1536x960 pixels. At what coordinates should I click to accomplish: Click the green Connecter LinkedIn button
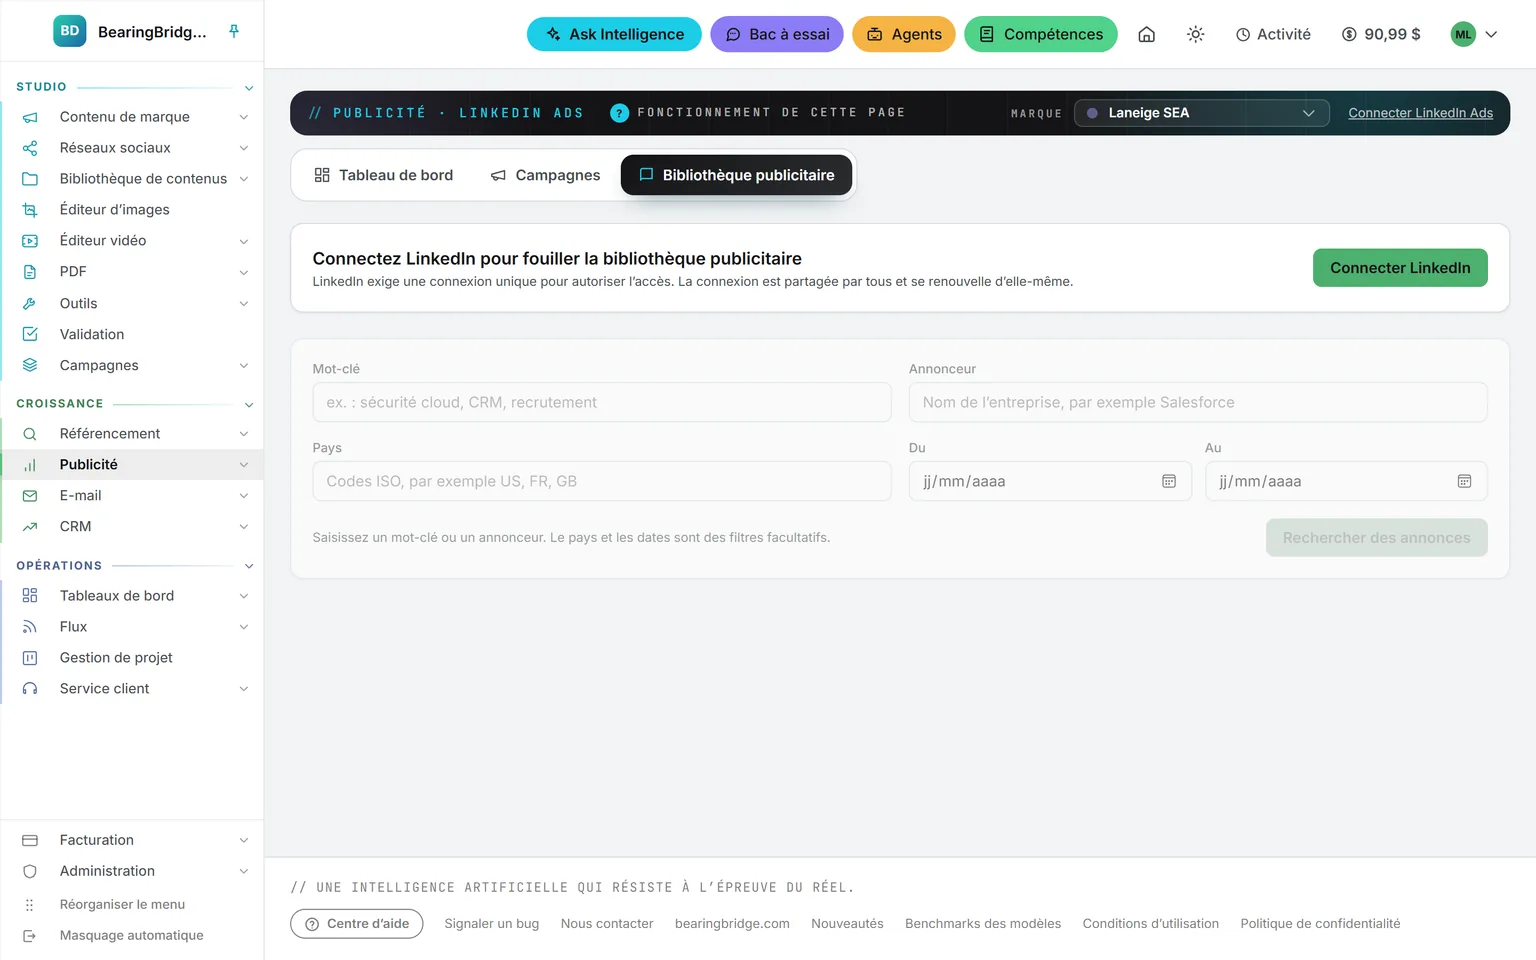click(x=1400, y=268)
